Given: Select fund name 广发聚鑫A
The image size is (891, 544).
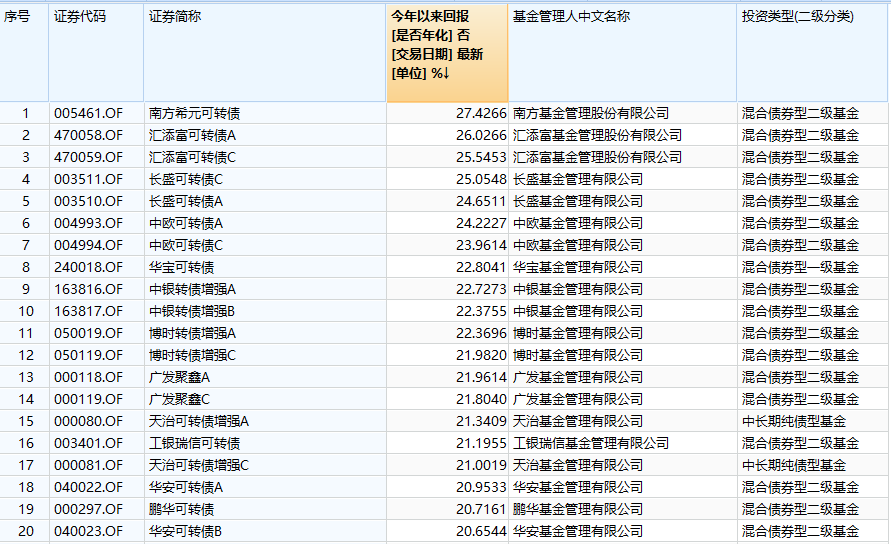Looking at the screenshot, I should (x=179, y=377).
